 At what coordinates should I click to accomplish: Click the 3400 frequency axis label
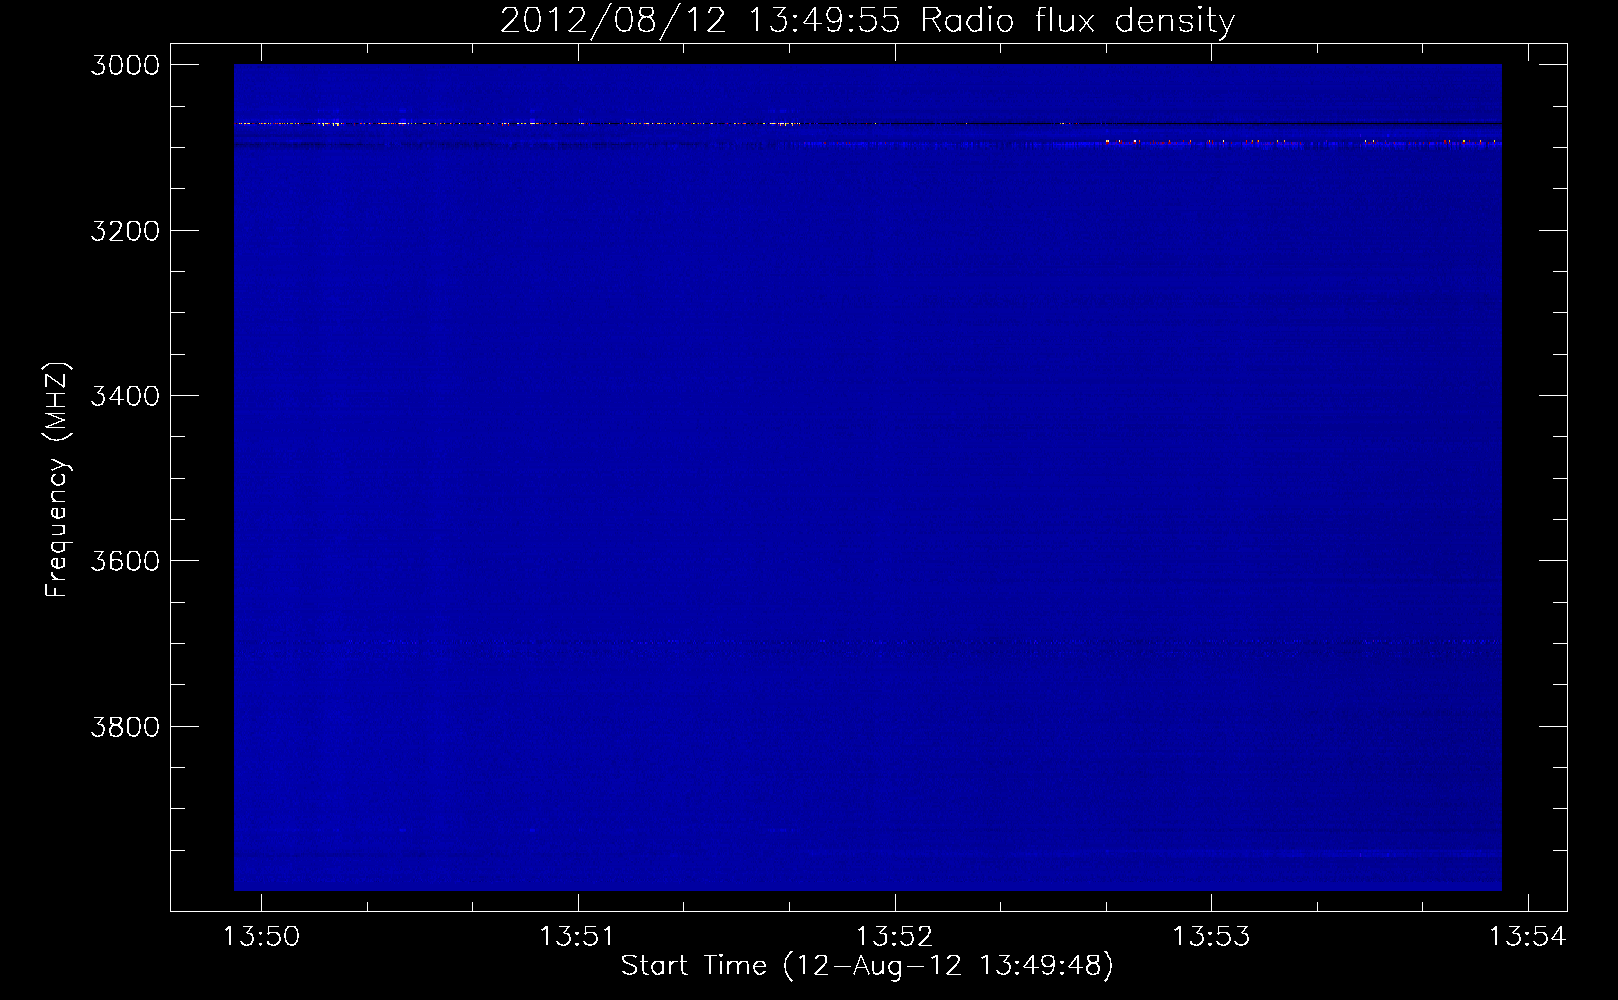point(125,396)
